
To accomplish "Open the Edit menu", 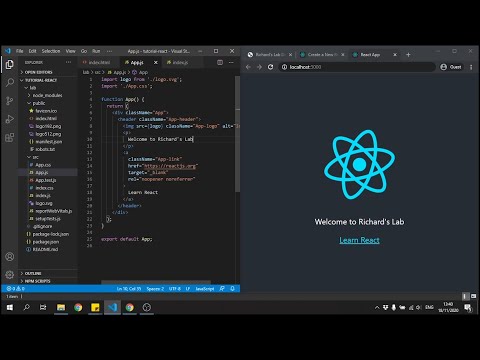I will 32,51.
